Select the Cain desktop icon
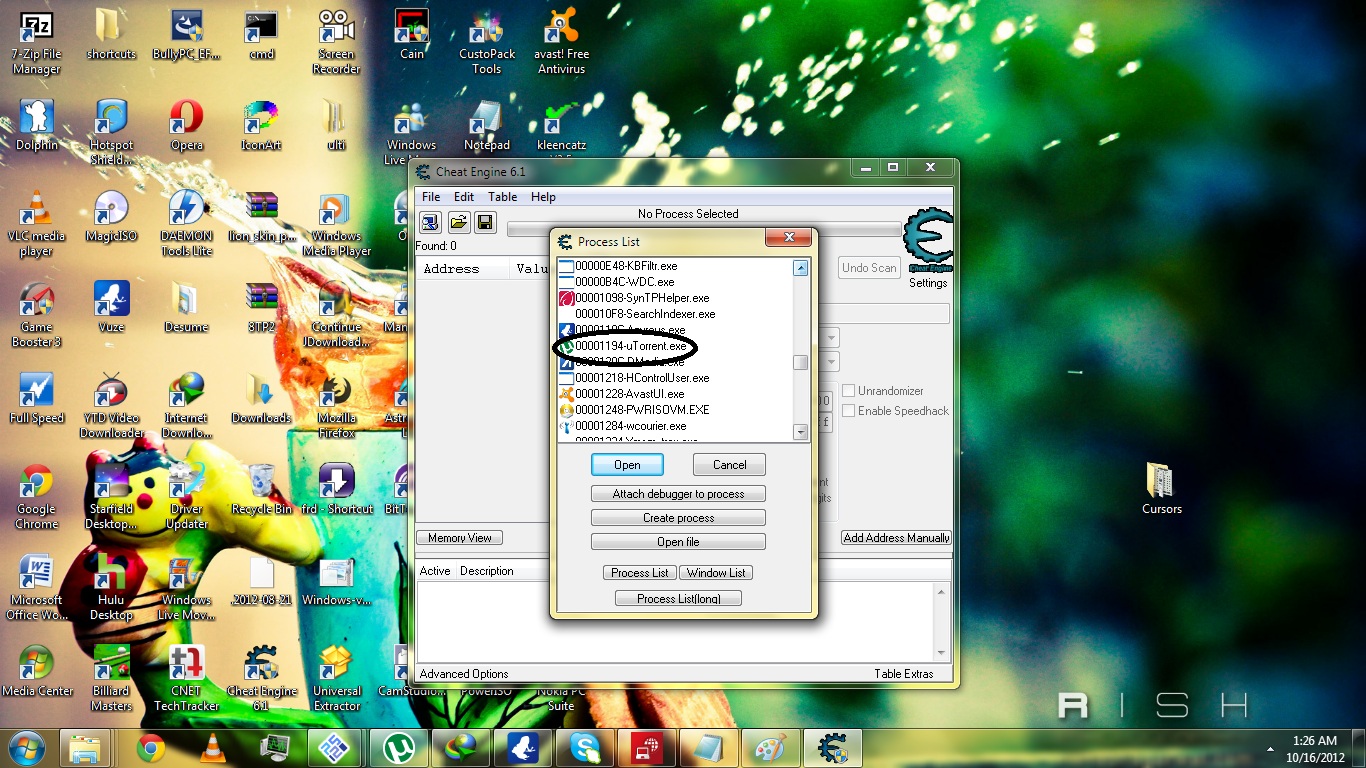1366x768 pixels. [412, 36]
